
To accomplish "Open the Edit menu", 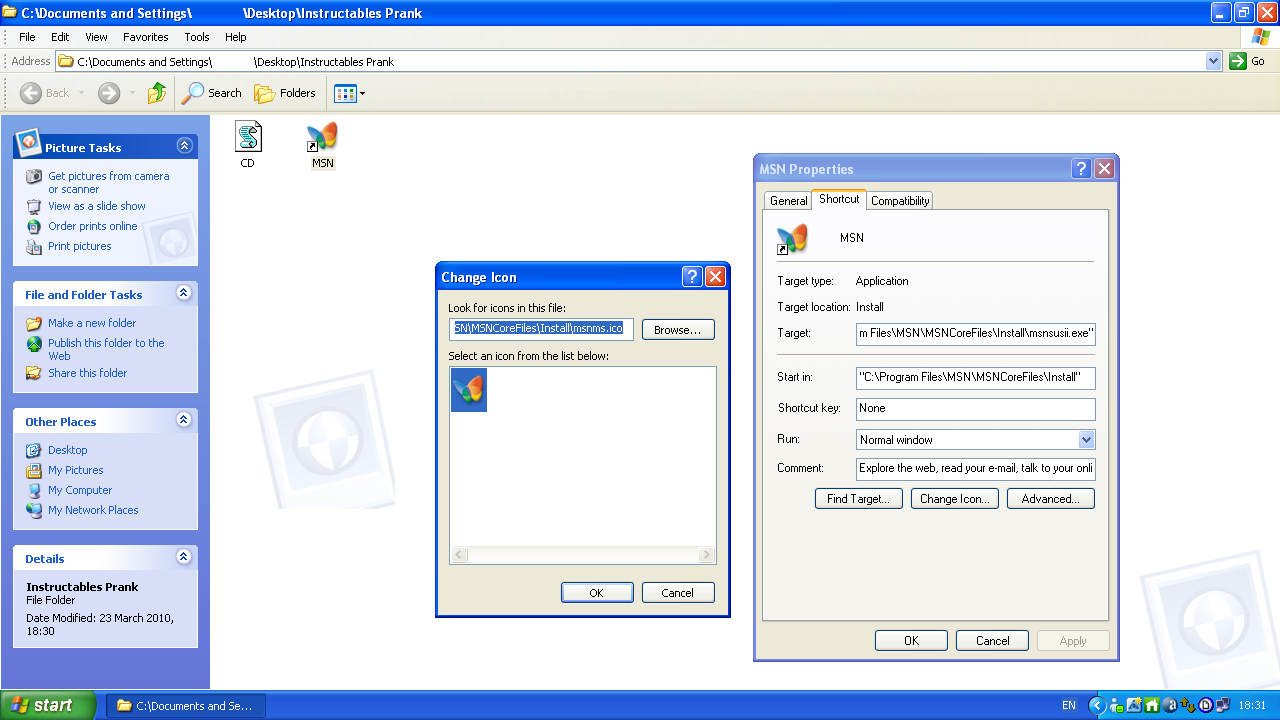I will [60, 37].
